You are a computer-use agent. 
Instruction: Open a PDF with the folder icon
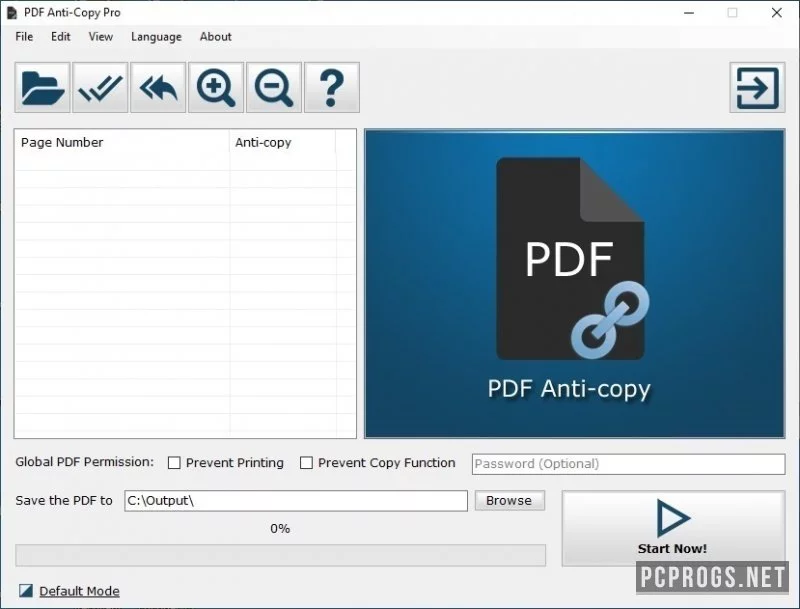42,88
